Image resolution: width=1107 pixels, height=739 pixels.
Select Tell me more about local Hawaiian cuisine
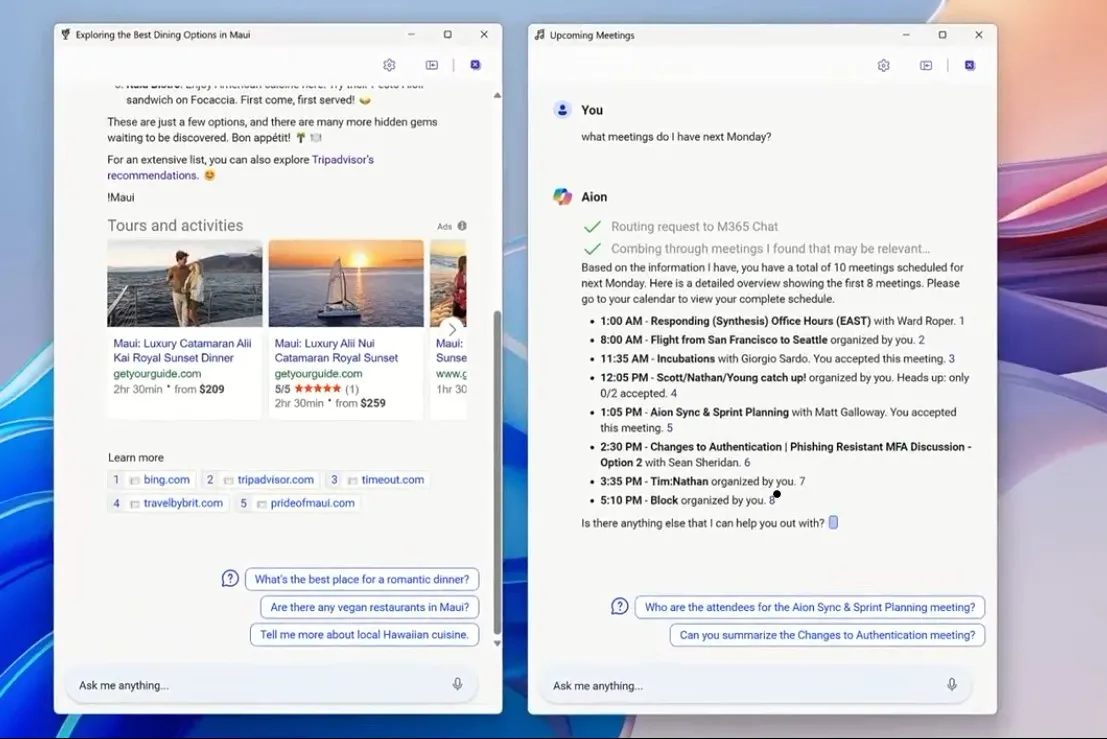pyautogui.click(x=364, y=635)
